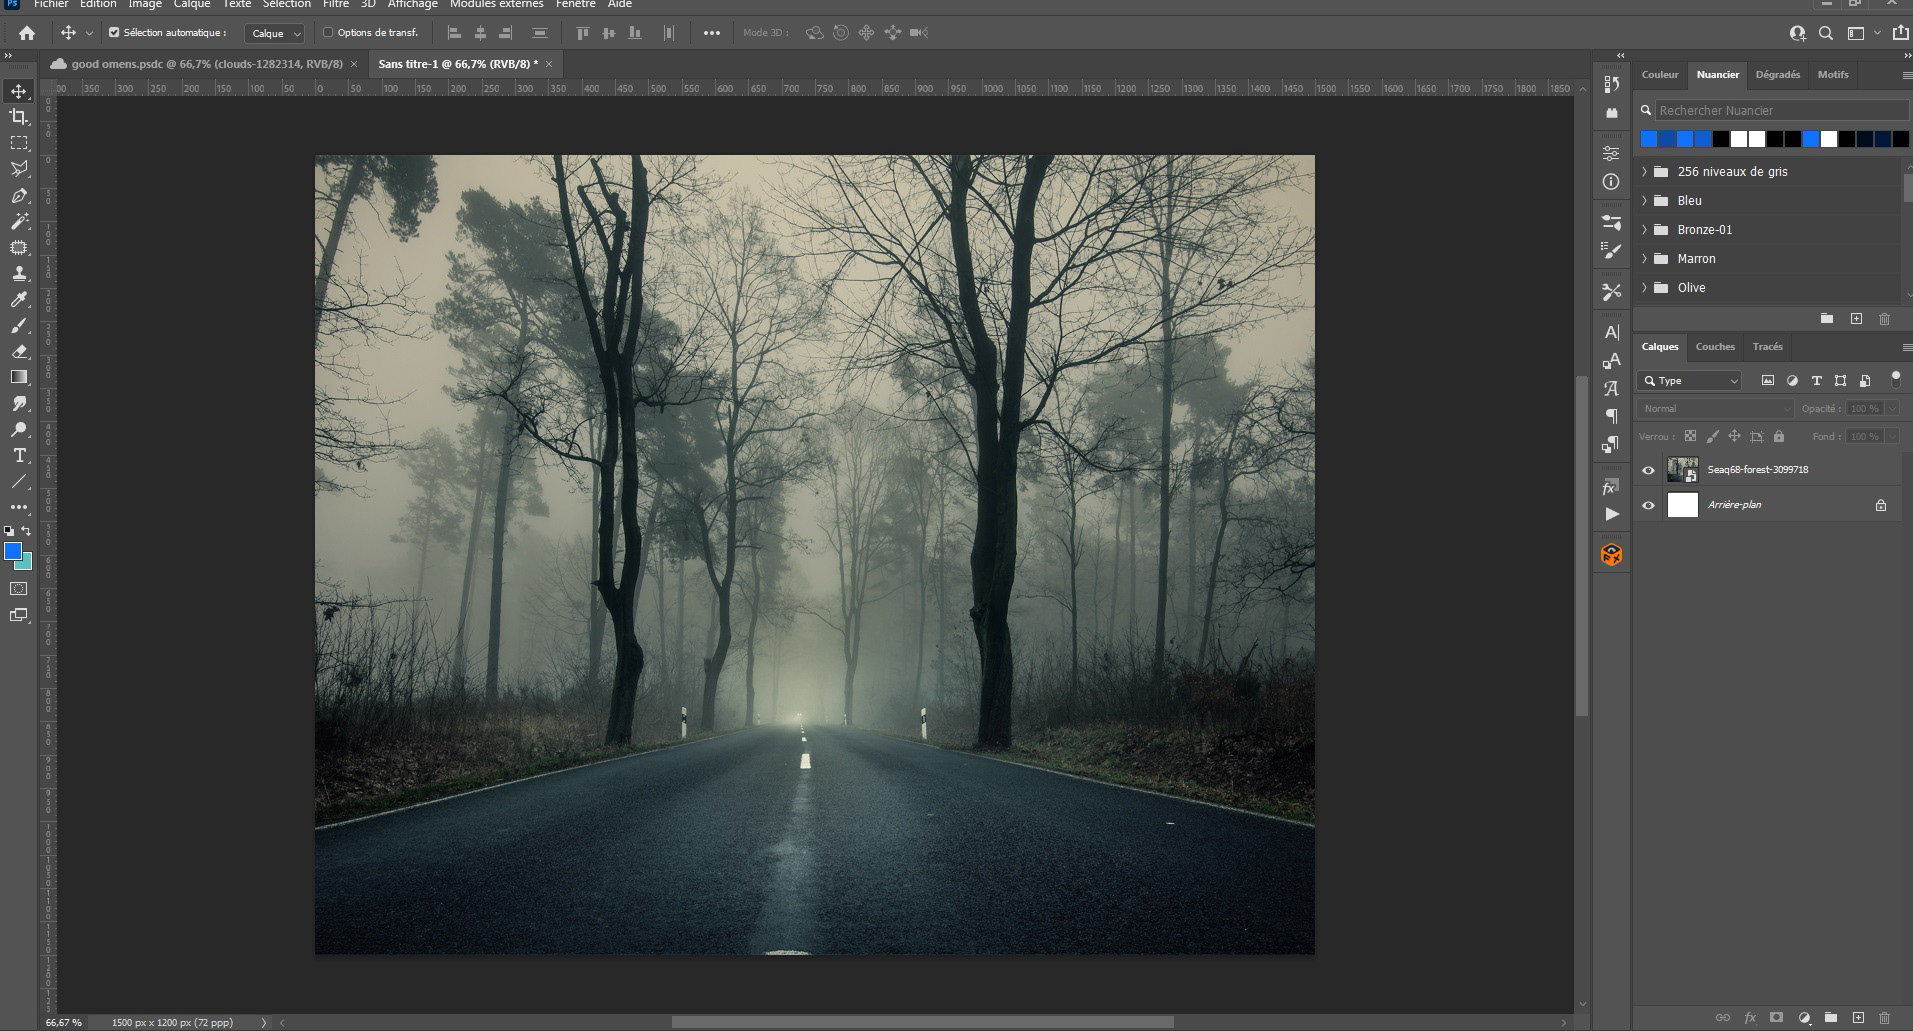Activate the Type tool
The width and height of the screenshot is (1913, 1031).
[19, 455]
